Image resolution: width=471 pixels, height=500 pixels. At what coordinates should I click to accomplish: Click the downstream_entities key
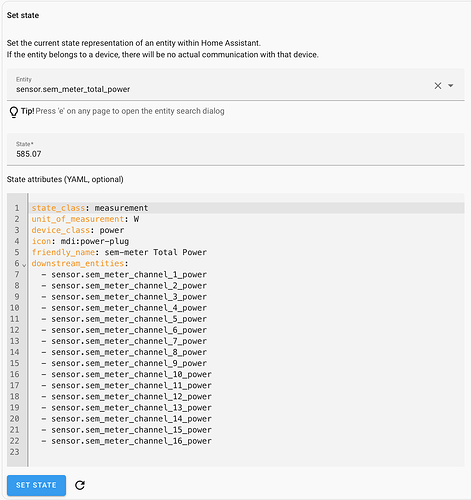pos(78,263)
